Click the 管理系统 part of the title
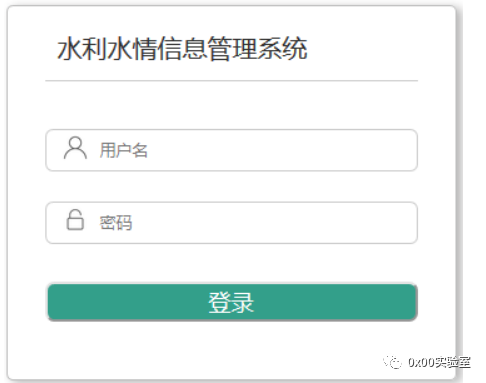 257,49
